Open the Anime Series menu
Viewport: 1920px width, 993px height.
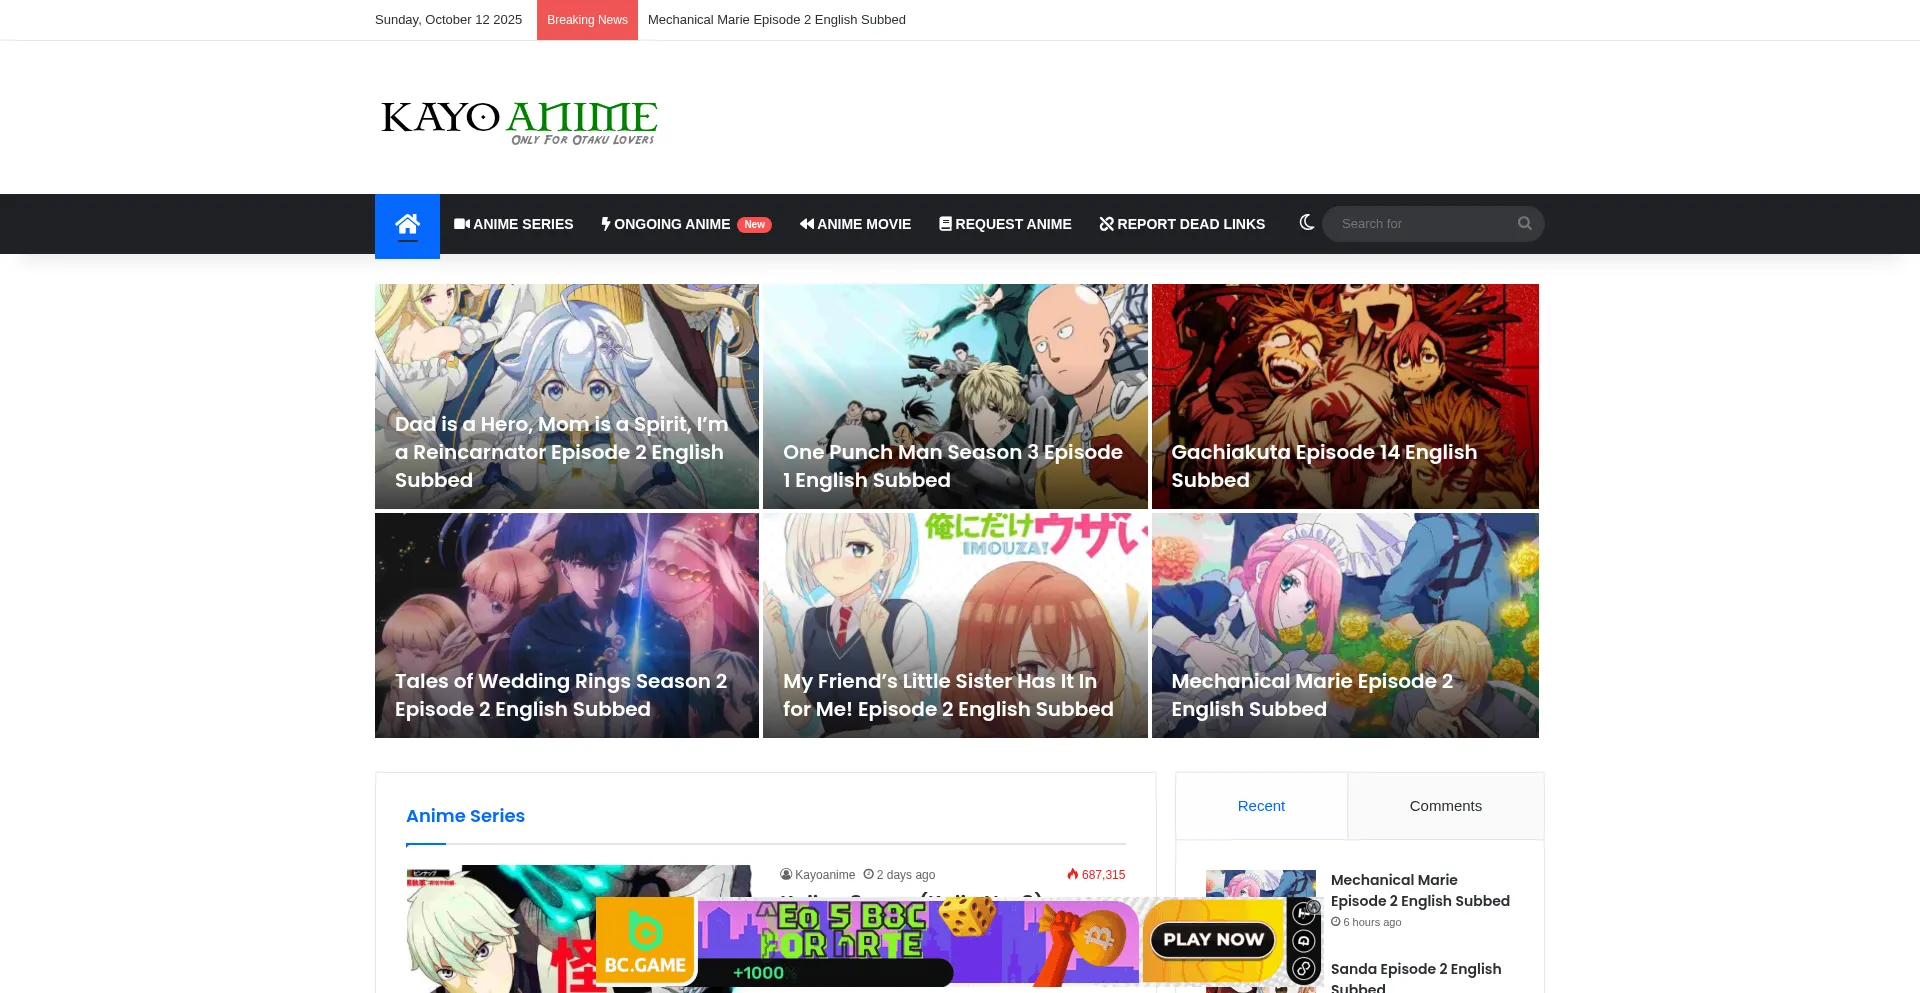[513, 224]
